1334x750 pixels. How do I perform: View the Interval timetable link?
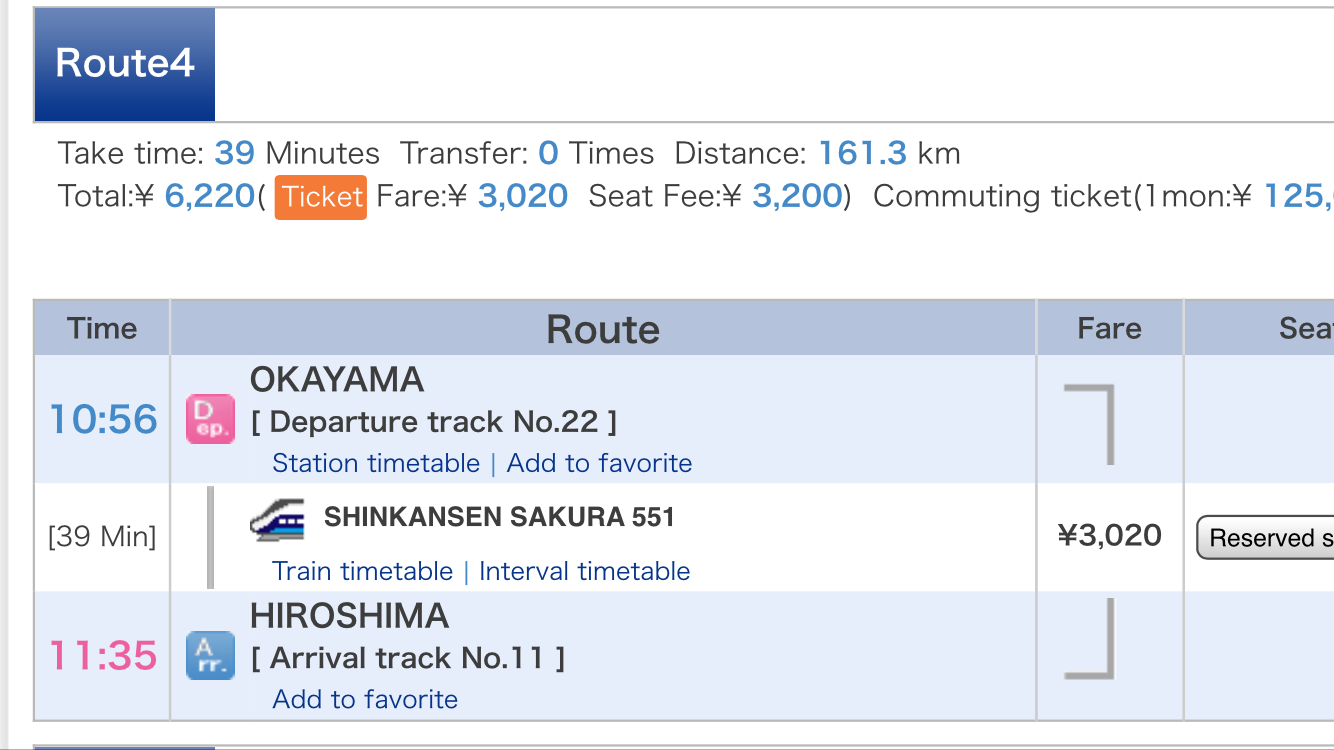point(584,572)
